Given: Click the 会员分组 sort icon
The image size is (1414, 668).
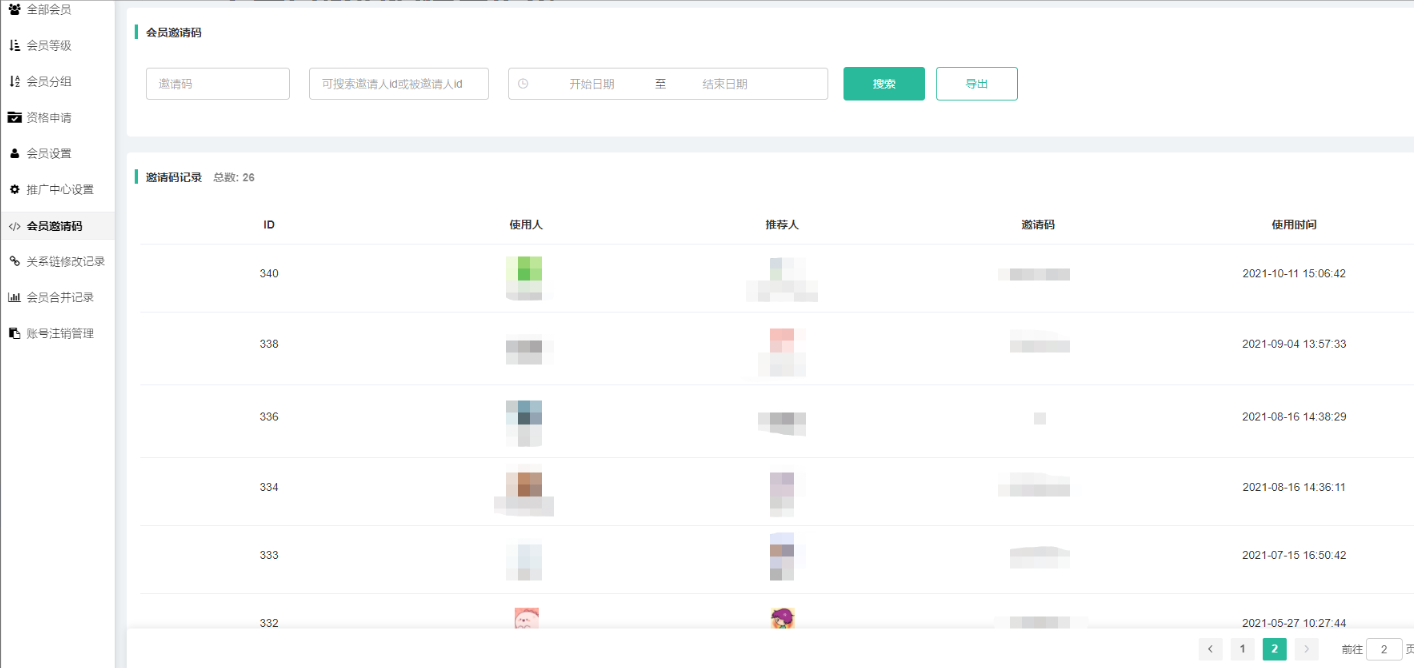Looking at the screenshot, I should click(15, 82).
